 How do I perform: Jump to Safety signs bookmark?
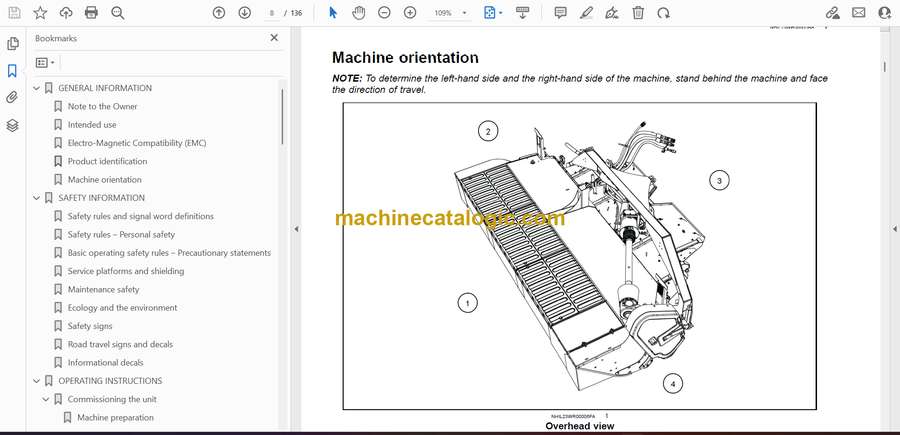[x=90, y=326]
